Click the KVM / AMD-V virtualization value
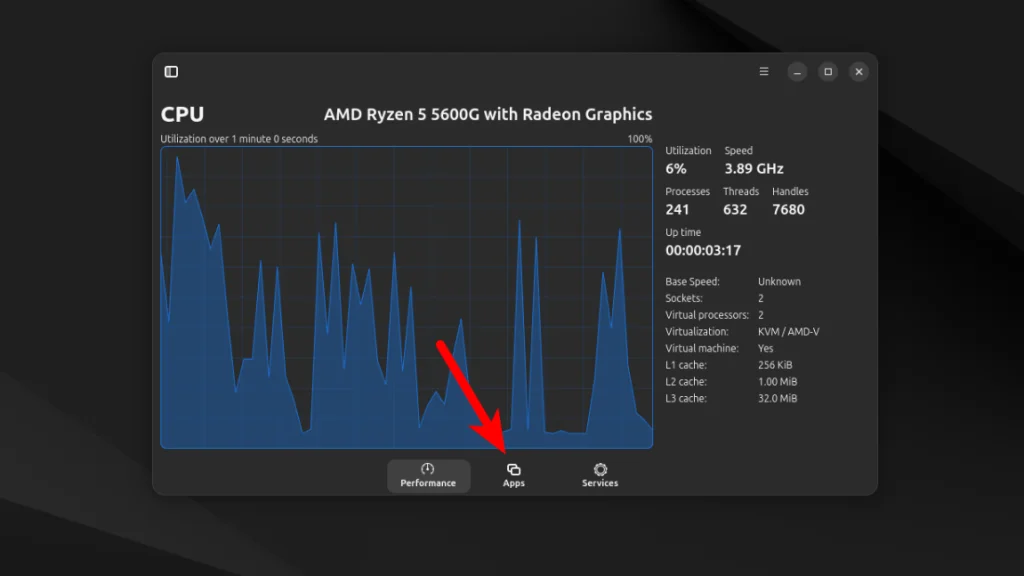Image resolution: width=1024 pixels, height=576 pixels. 788,332
